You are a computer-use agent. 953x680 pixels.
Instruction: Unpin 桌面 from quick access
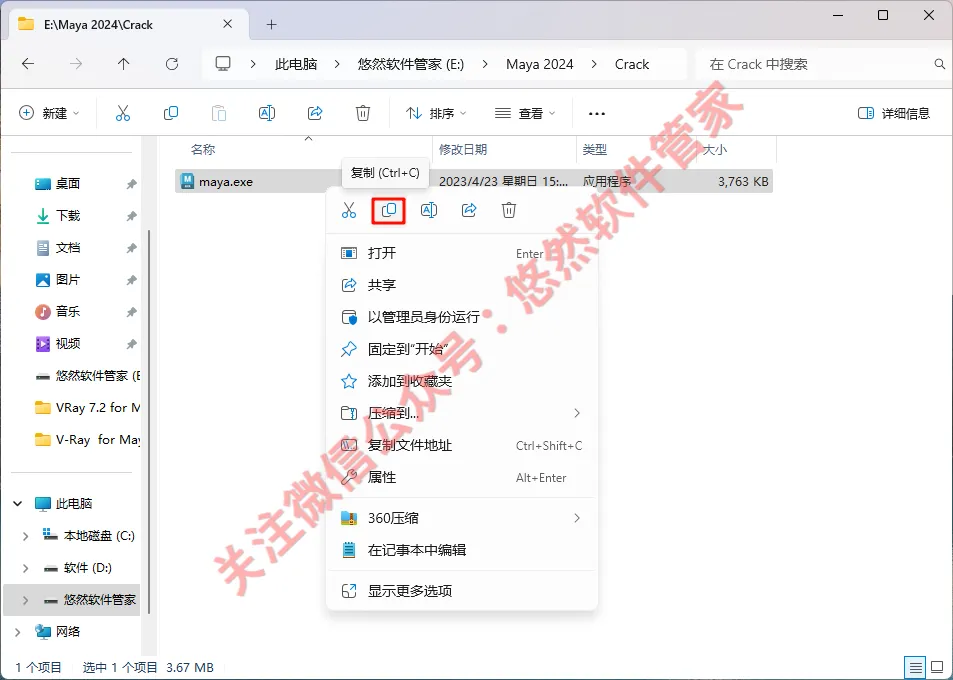131,184
